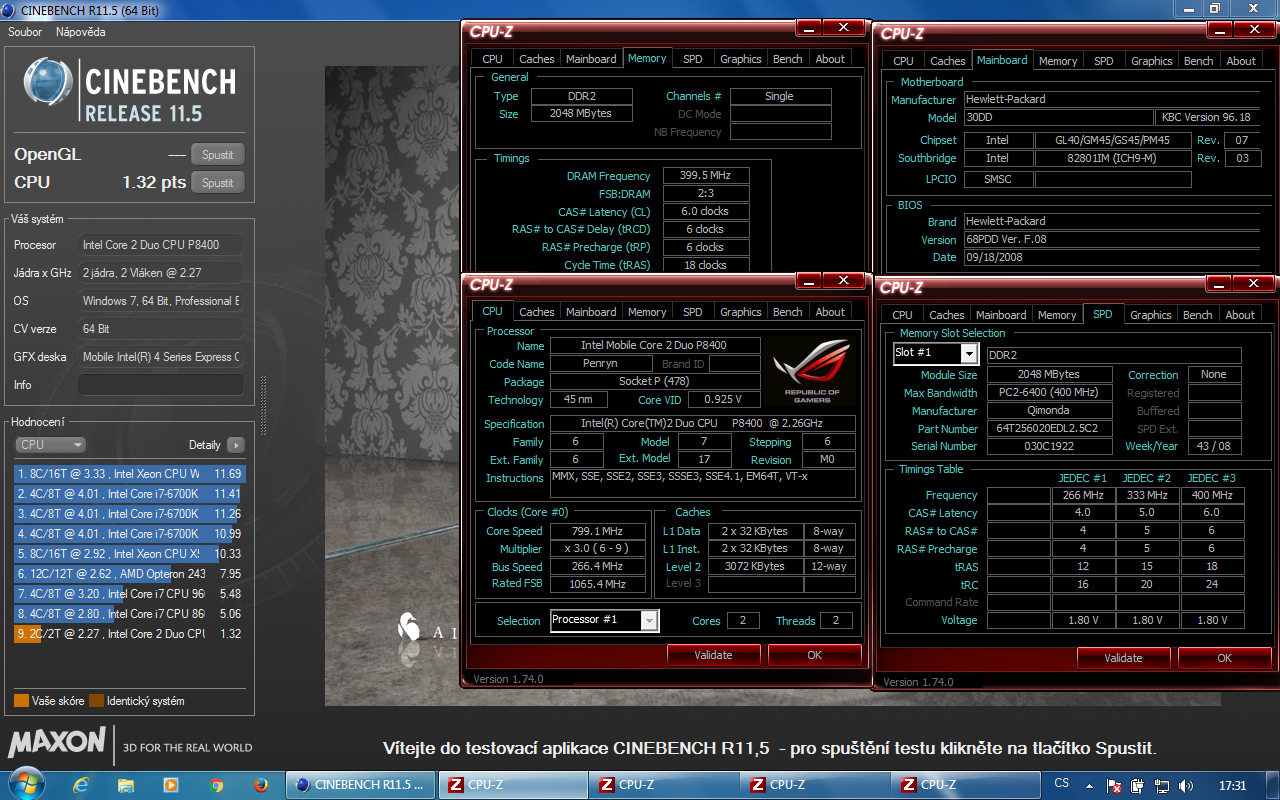Click the brown Identický systém legend swatch

pos(96,701)
